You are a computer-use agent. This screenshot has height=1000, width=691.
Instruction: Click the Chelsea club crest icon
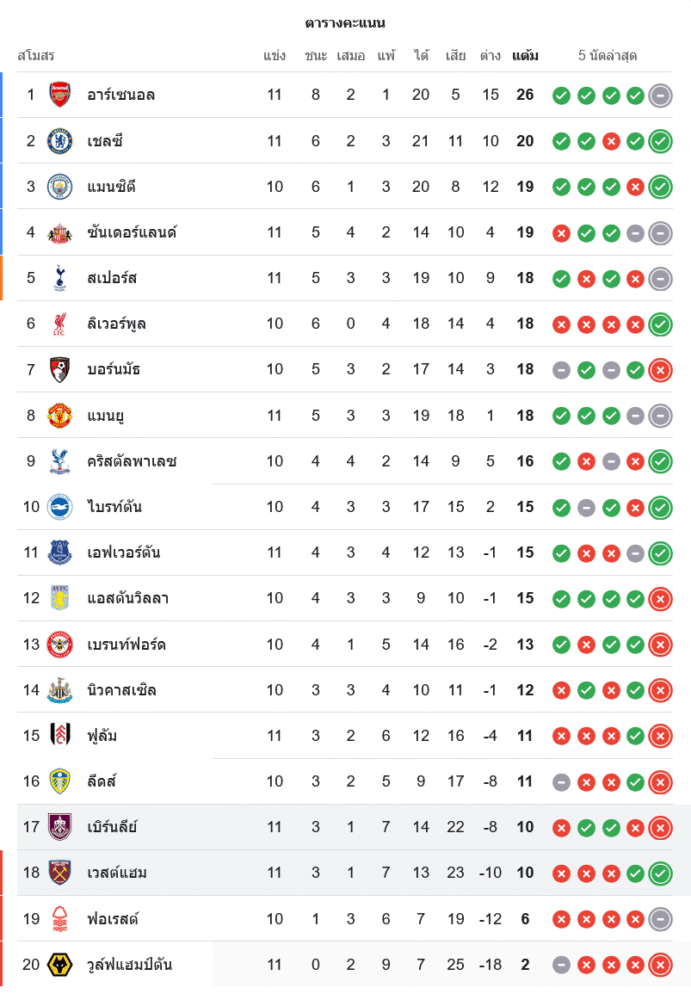pos(60,141)
